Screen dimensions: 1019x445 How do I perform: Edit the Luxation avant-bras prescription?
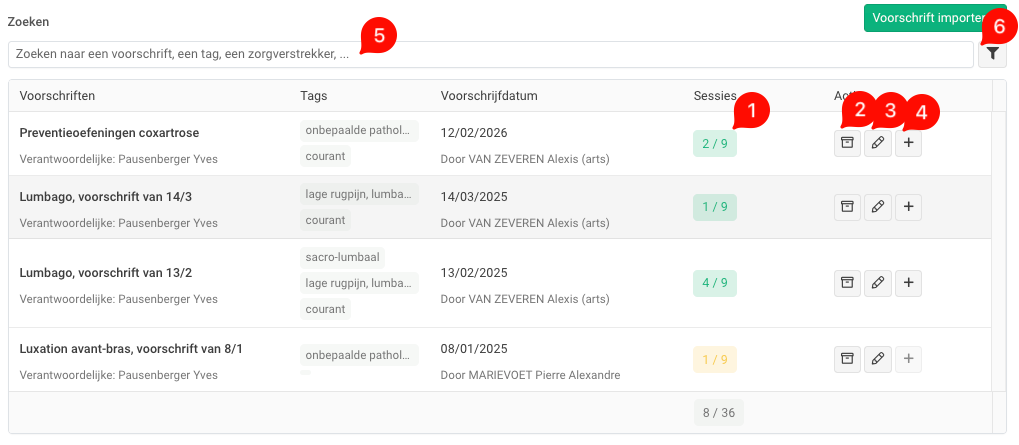877,358
